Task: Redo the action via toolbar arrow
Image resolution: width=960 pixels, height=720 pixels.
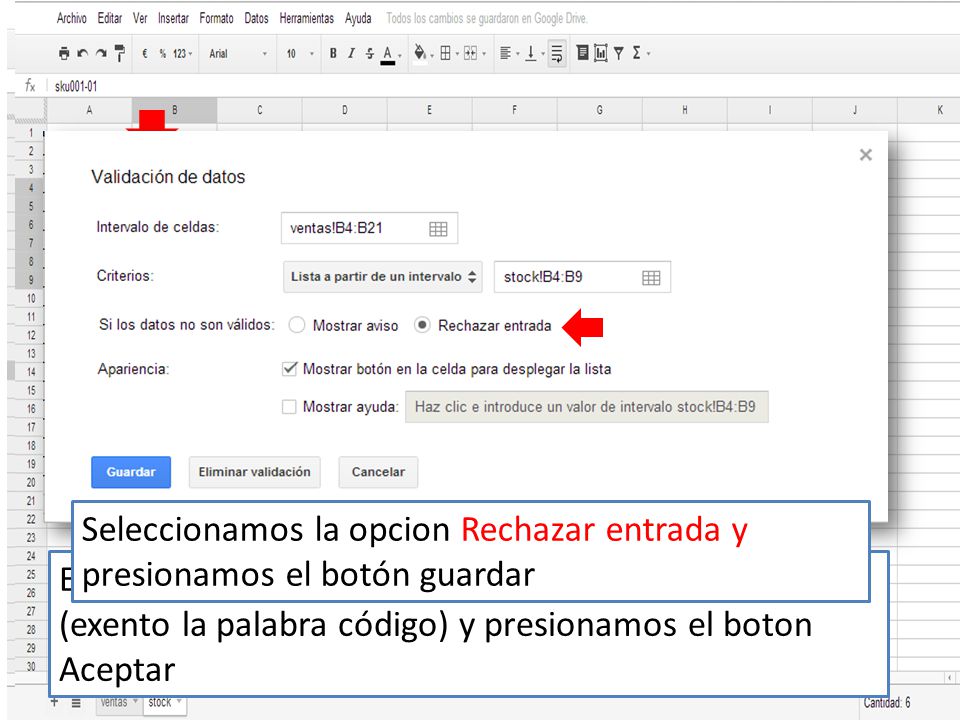Action: point(101,54)
